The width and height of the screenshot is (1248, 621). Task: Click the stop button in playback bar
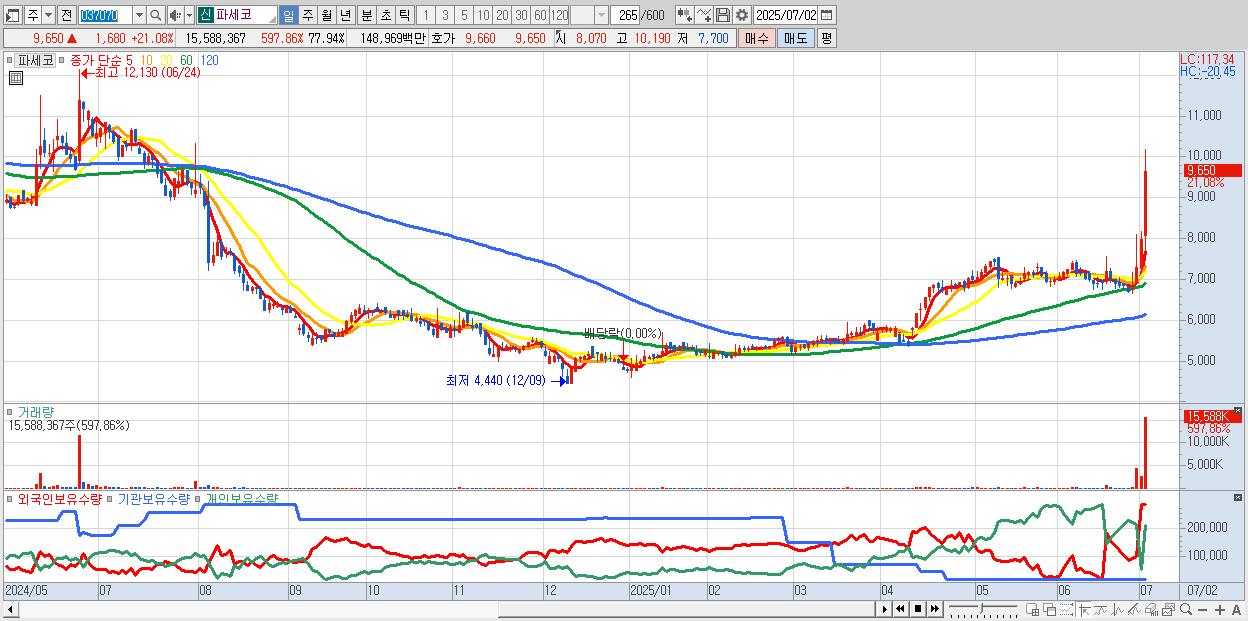pyautogui.click(x=917, y=609)
